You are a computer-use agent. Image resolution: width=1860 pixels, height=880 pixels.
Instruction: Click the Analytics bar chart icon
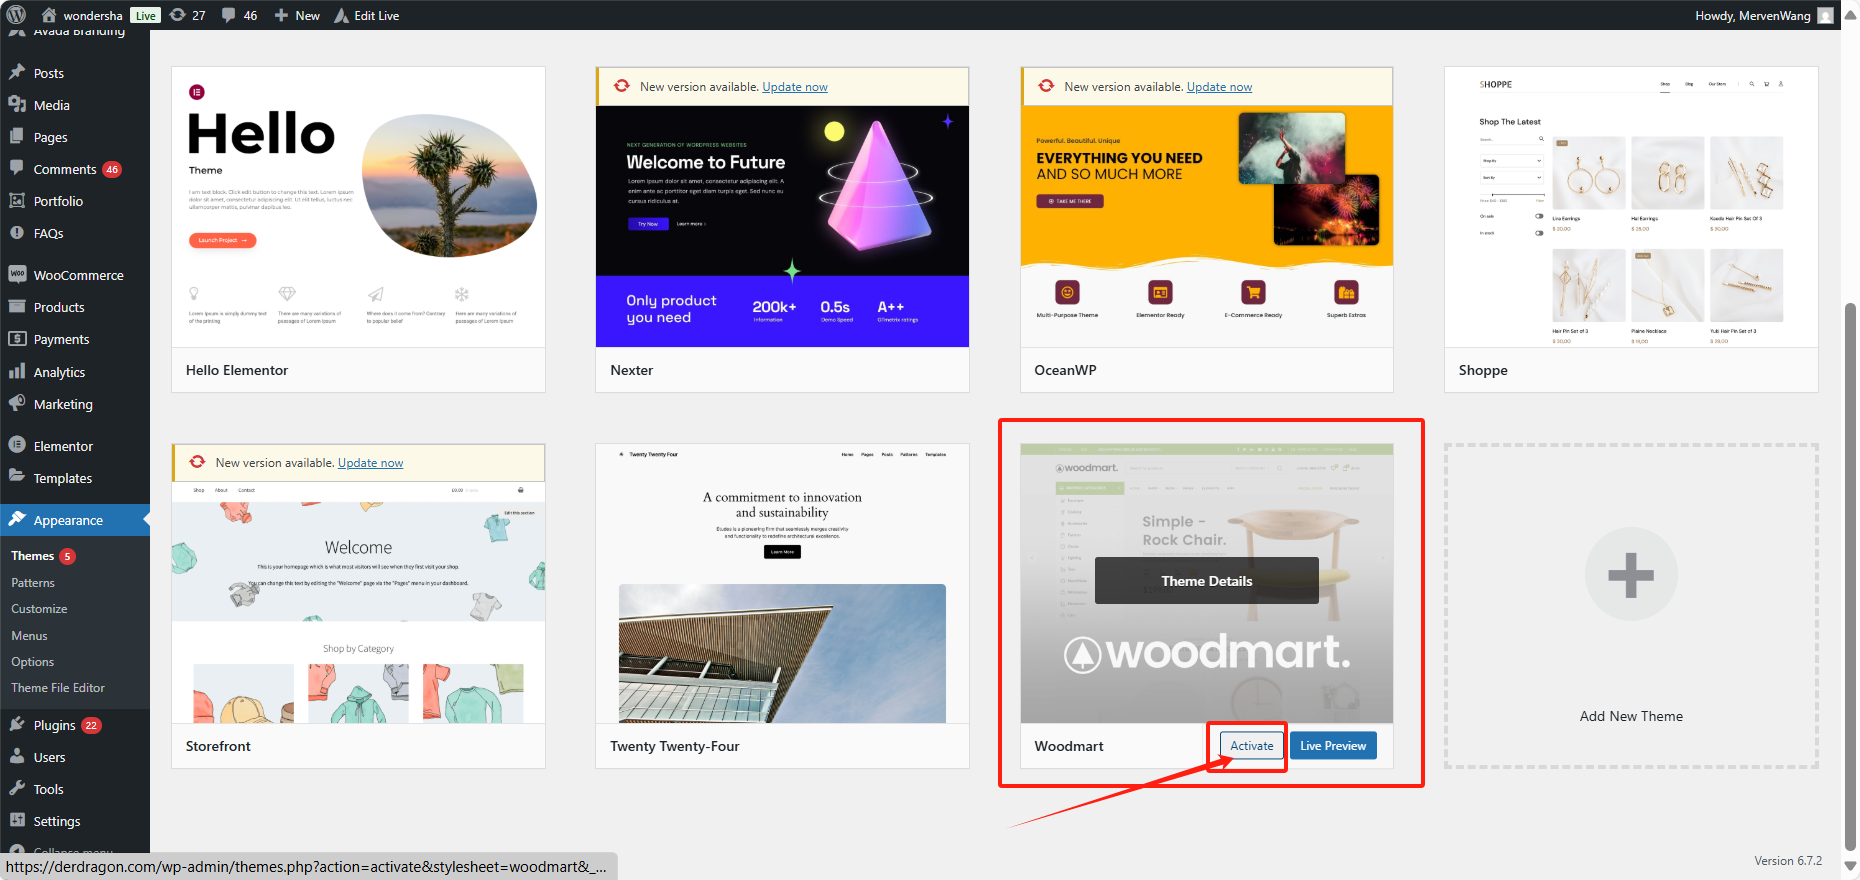point(17,371)
